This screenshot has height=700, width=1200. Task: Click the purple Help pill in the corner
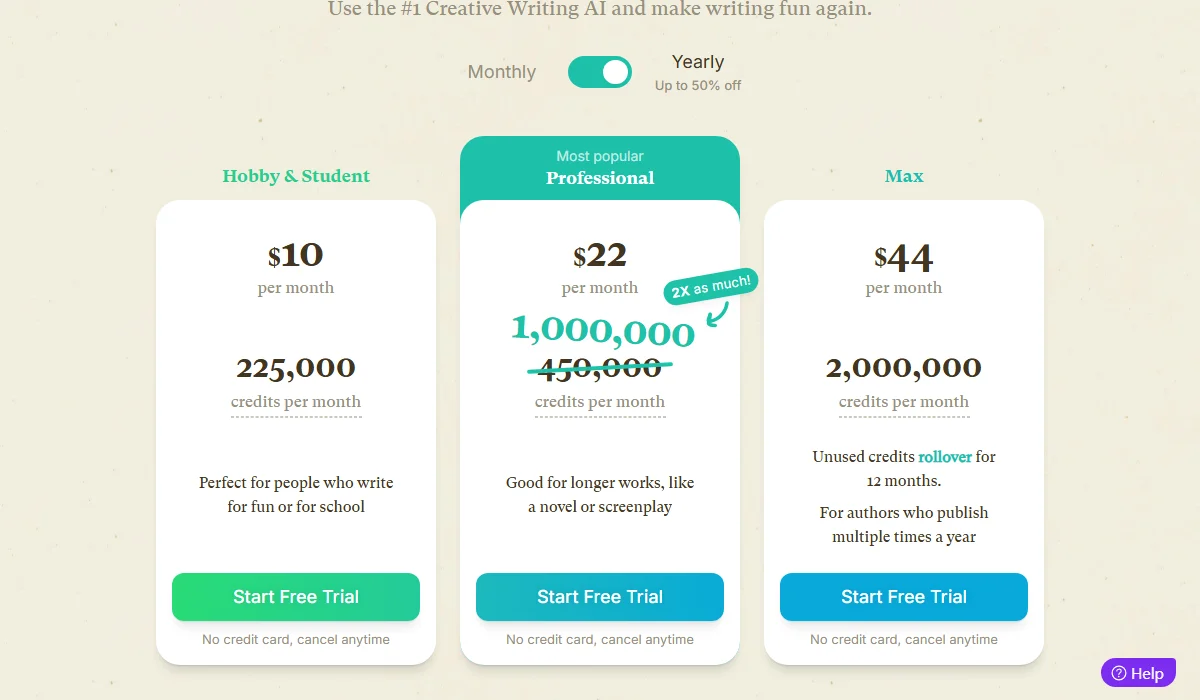click(1138, 672)
